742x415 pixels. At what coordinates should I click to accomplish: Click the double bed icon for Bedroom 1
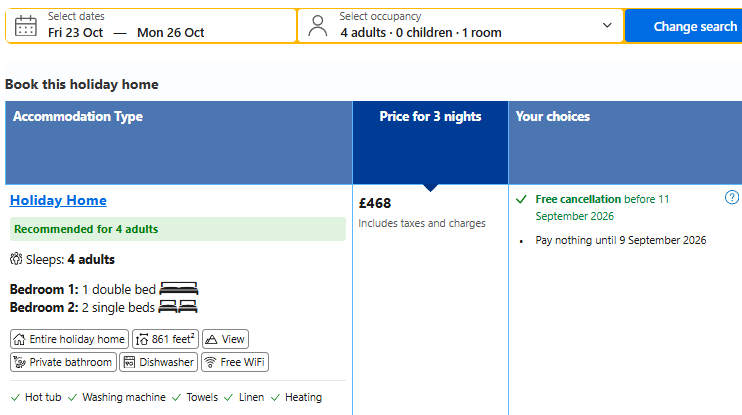point(178,288)
